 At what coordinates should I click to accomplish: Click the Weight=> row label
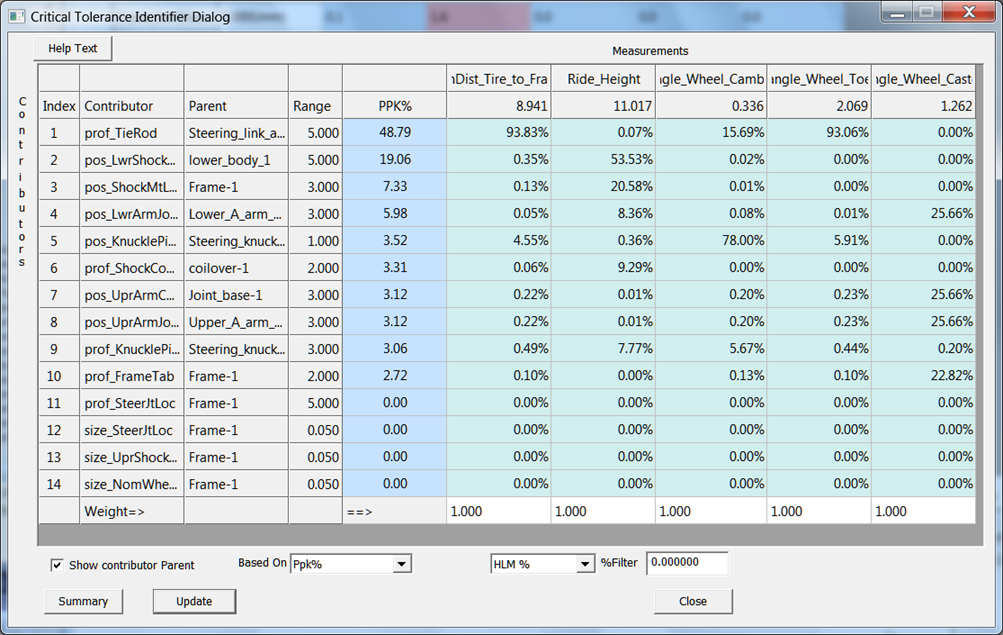coord(113,511)
